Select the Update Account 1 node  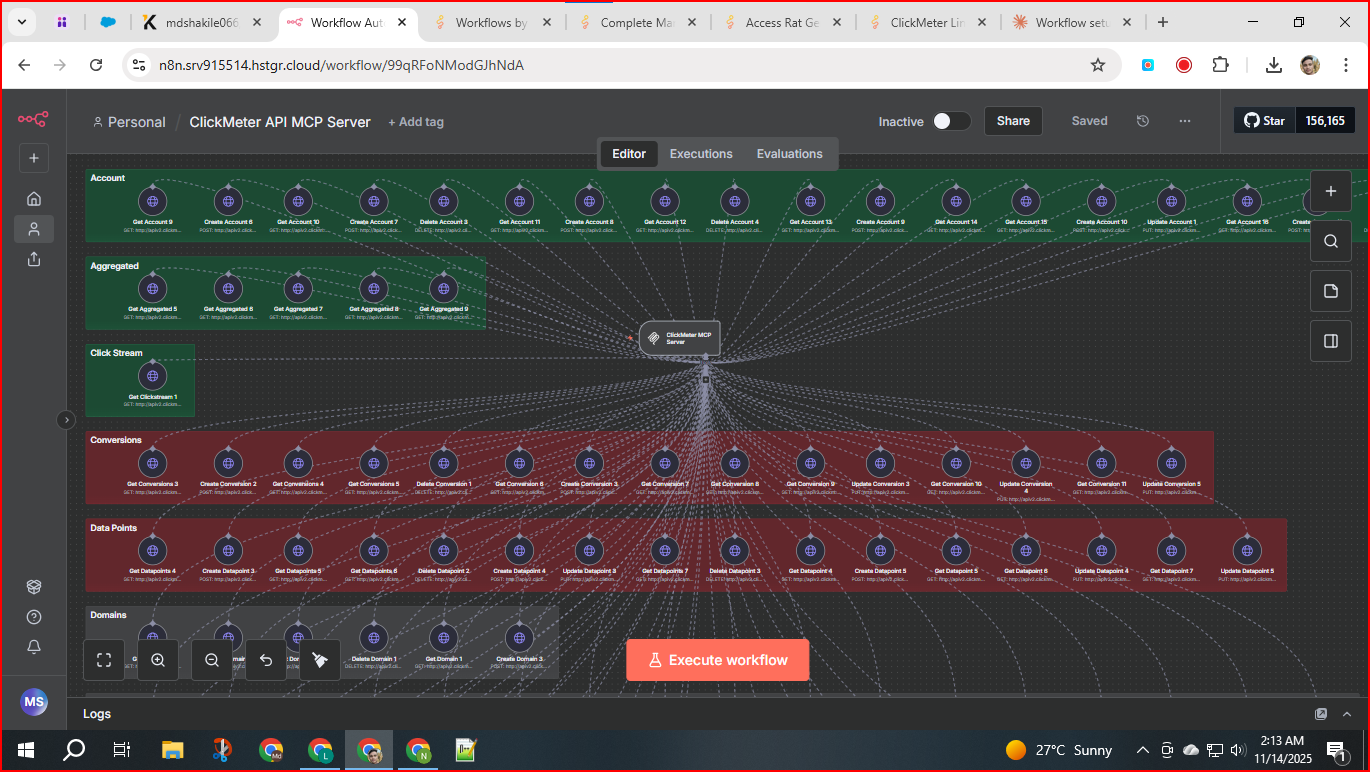pyautogui.click(x=1172, y=201)
